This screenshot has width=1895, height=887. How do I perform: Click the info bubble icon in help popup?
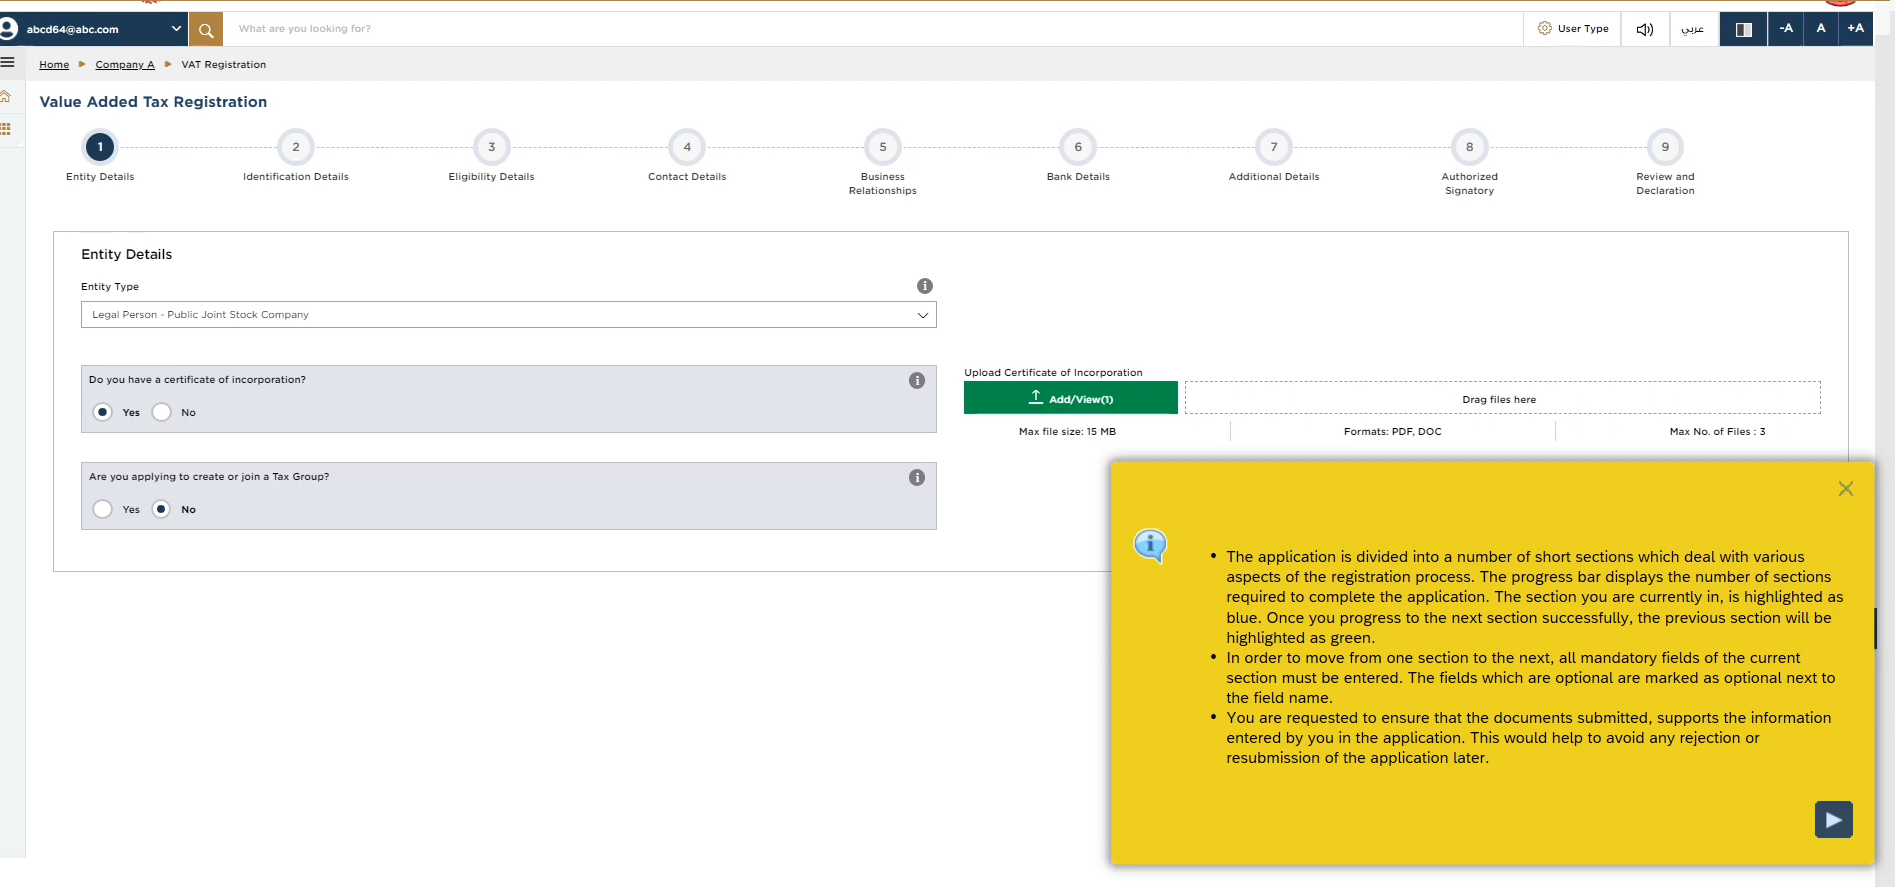click(1151, 546)
